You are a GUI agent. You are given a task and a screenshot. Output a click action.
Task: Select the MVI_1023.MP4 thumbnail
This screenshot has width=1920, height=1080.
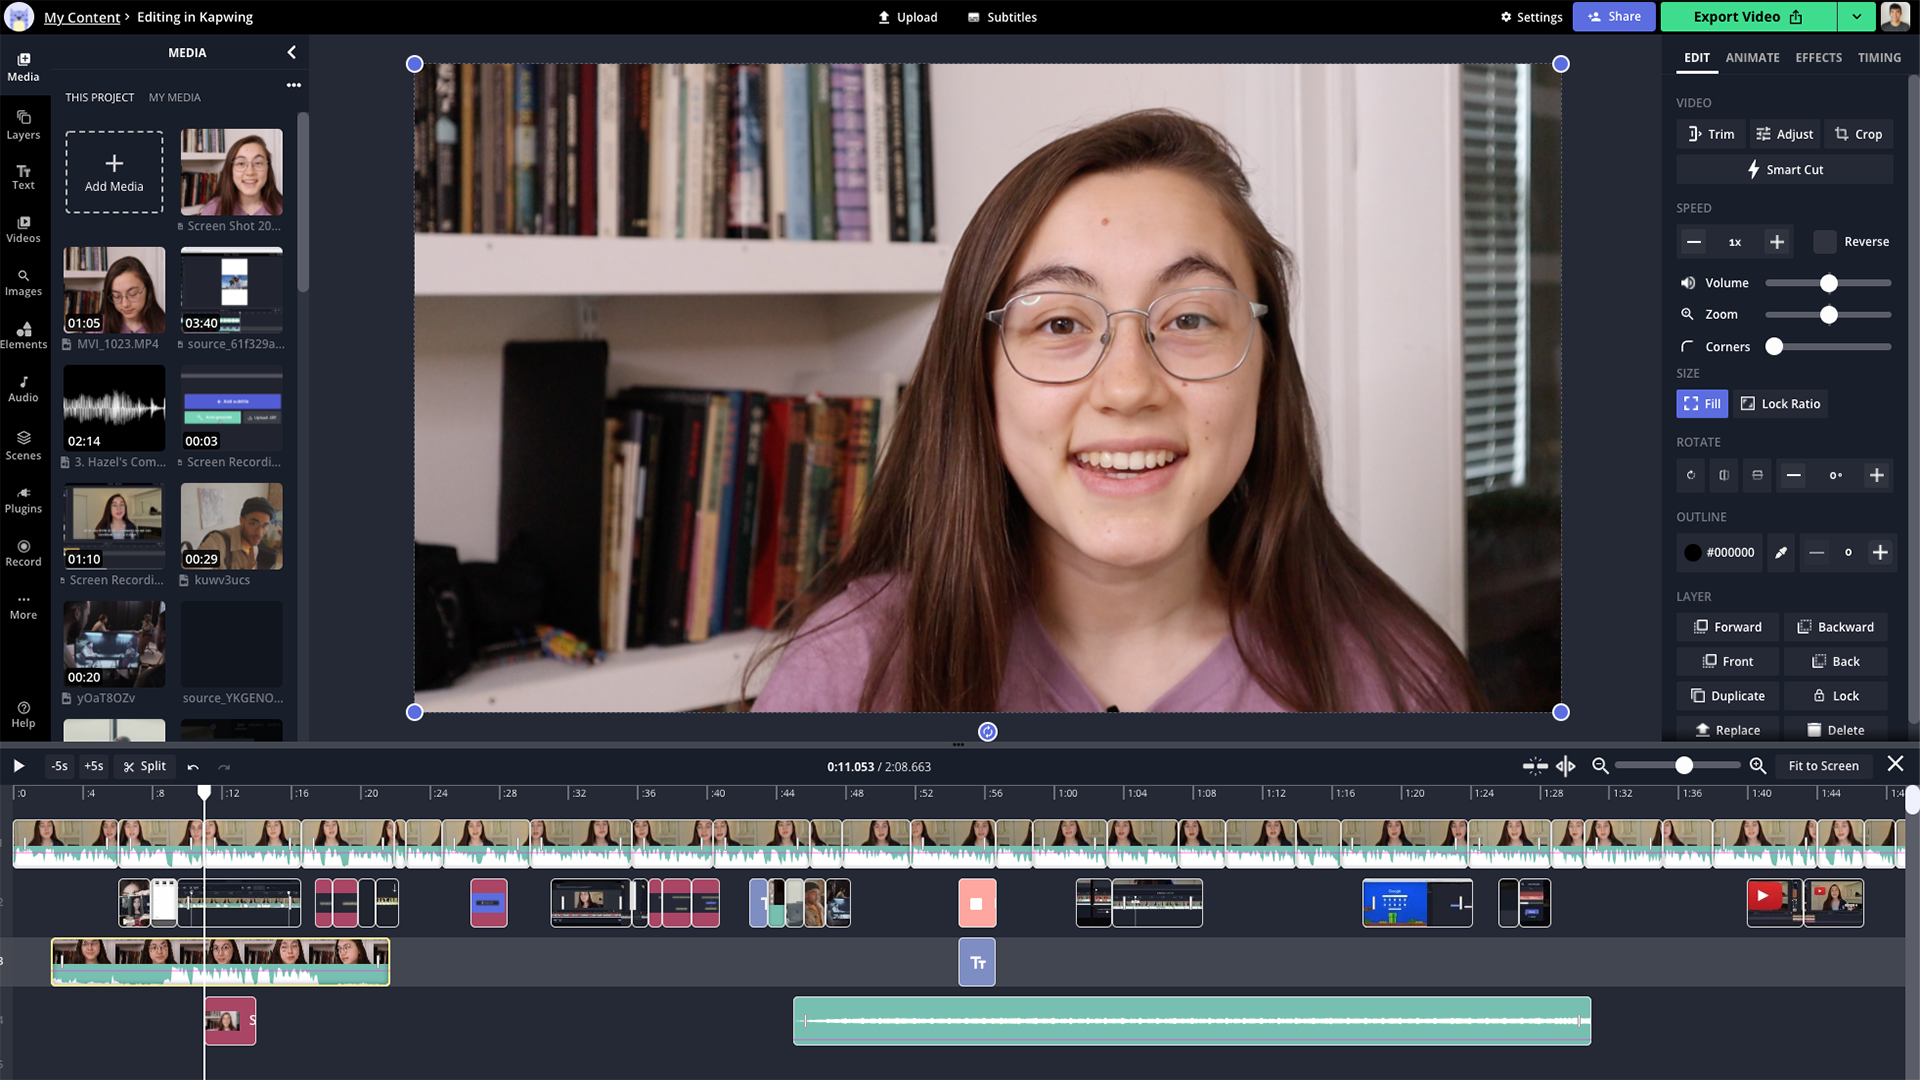click(113, 290)
